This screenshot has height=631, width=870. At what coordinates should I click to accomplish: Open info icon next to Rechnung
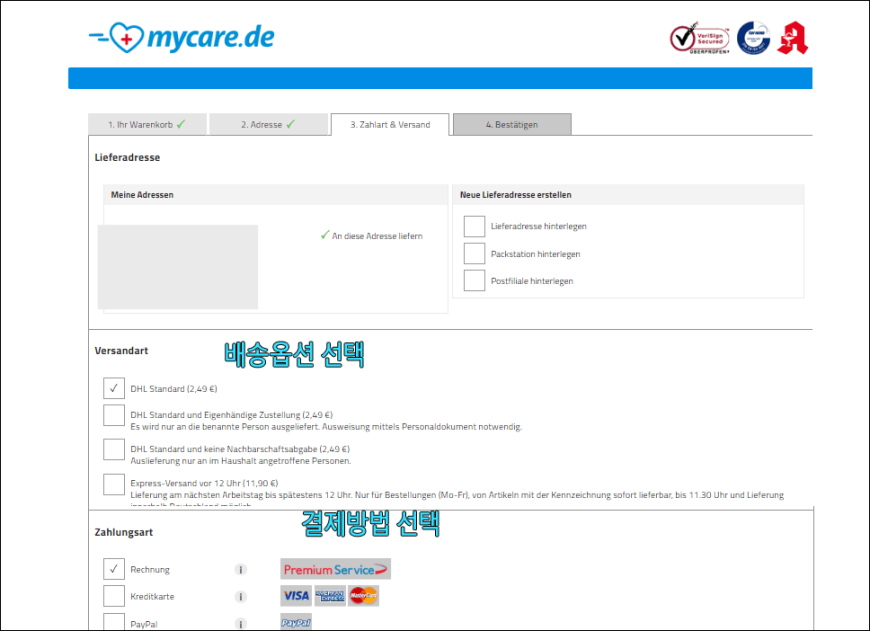pyautogui.click(x=240, y=569)
